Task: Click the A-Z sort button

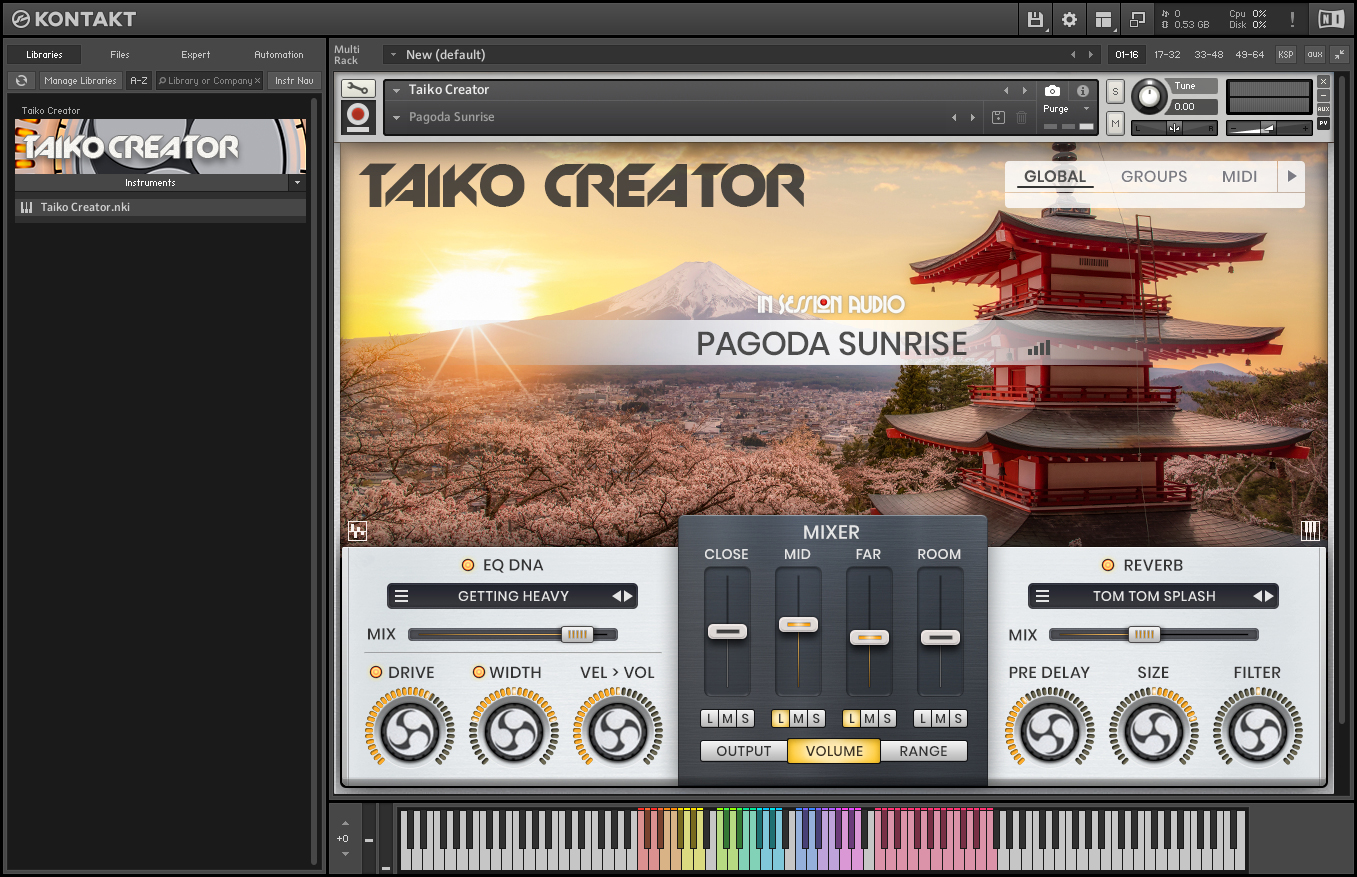Action: [139, 81]
